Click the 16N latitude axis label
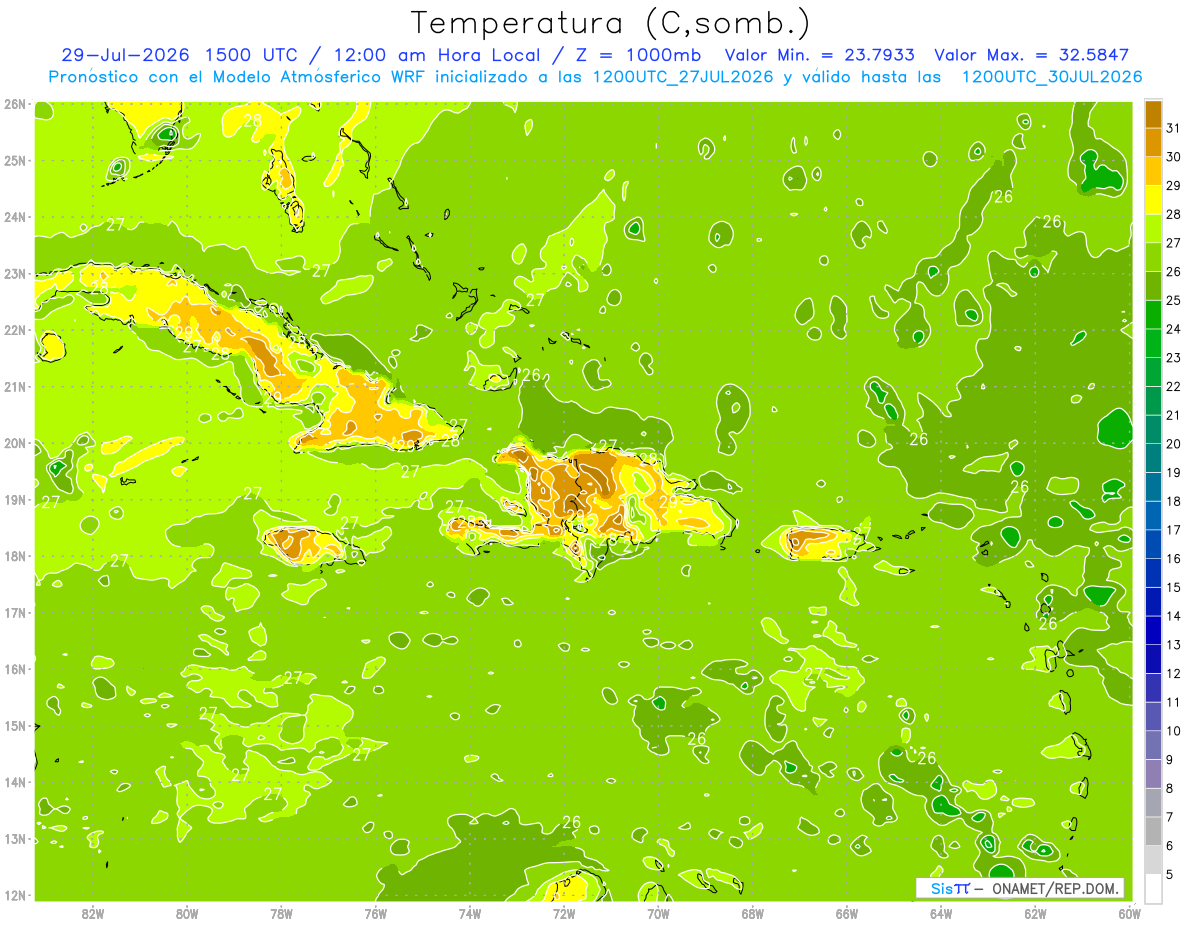This screenshot has width=1200, height=927. (14, 669)
